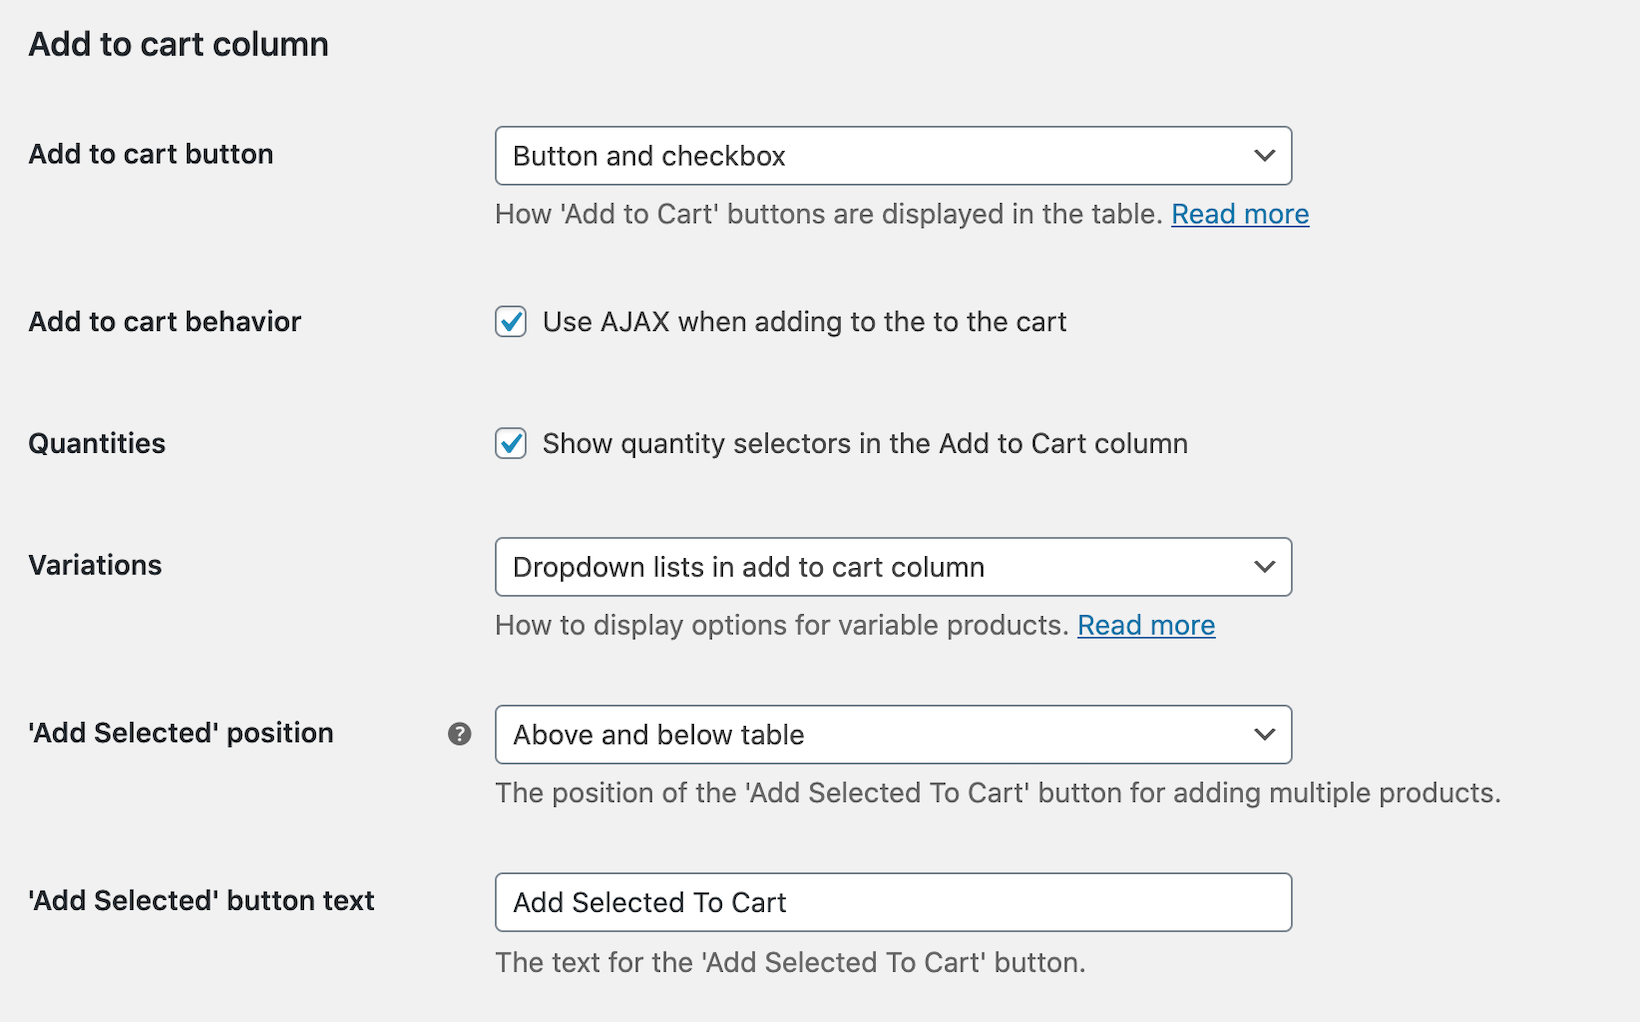
Task: Click the 'Add to cart column' section heading
Action: tap(179, 43)
